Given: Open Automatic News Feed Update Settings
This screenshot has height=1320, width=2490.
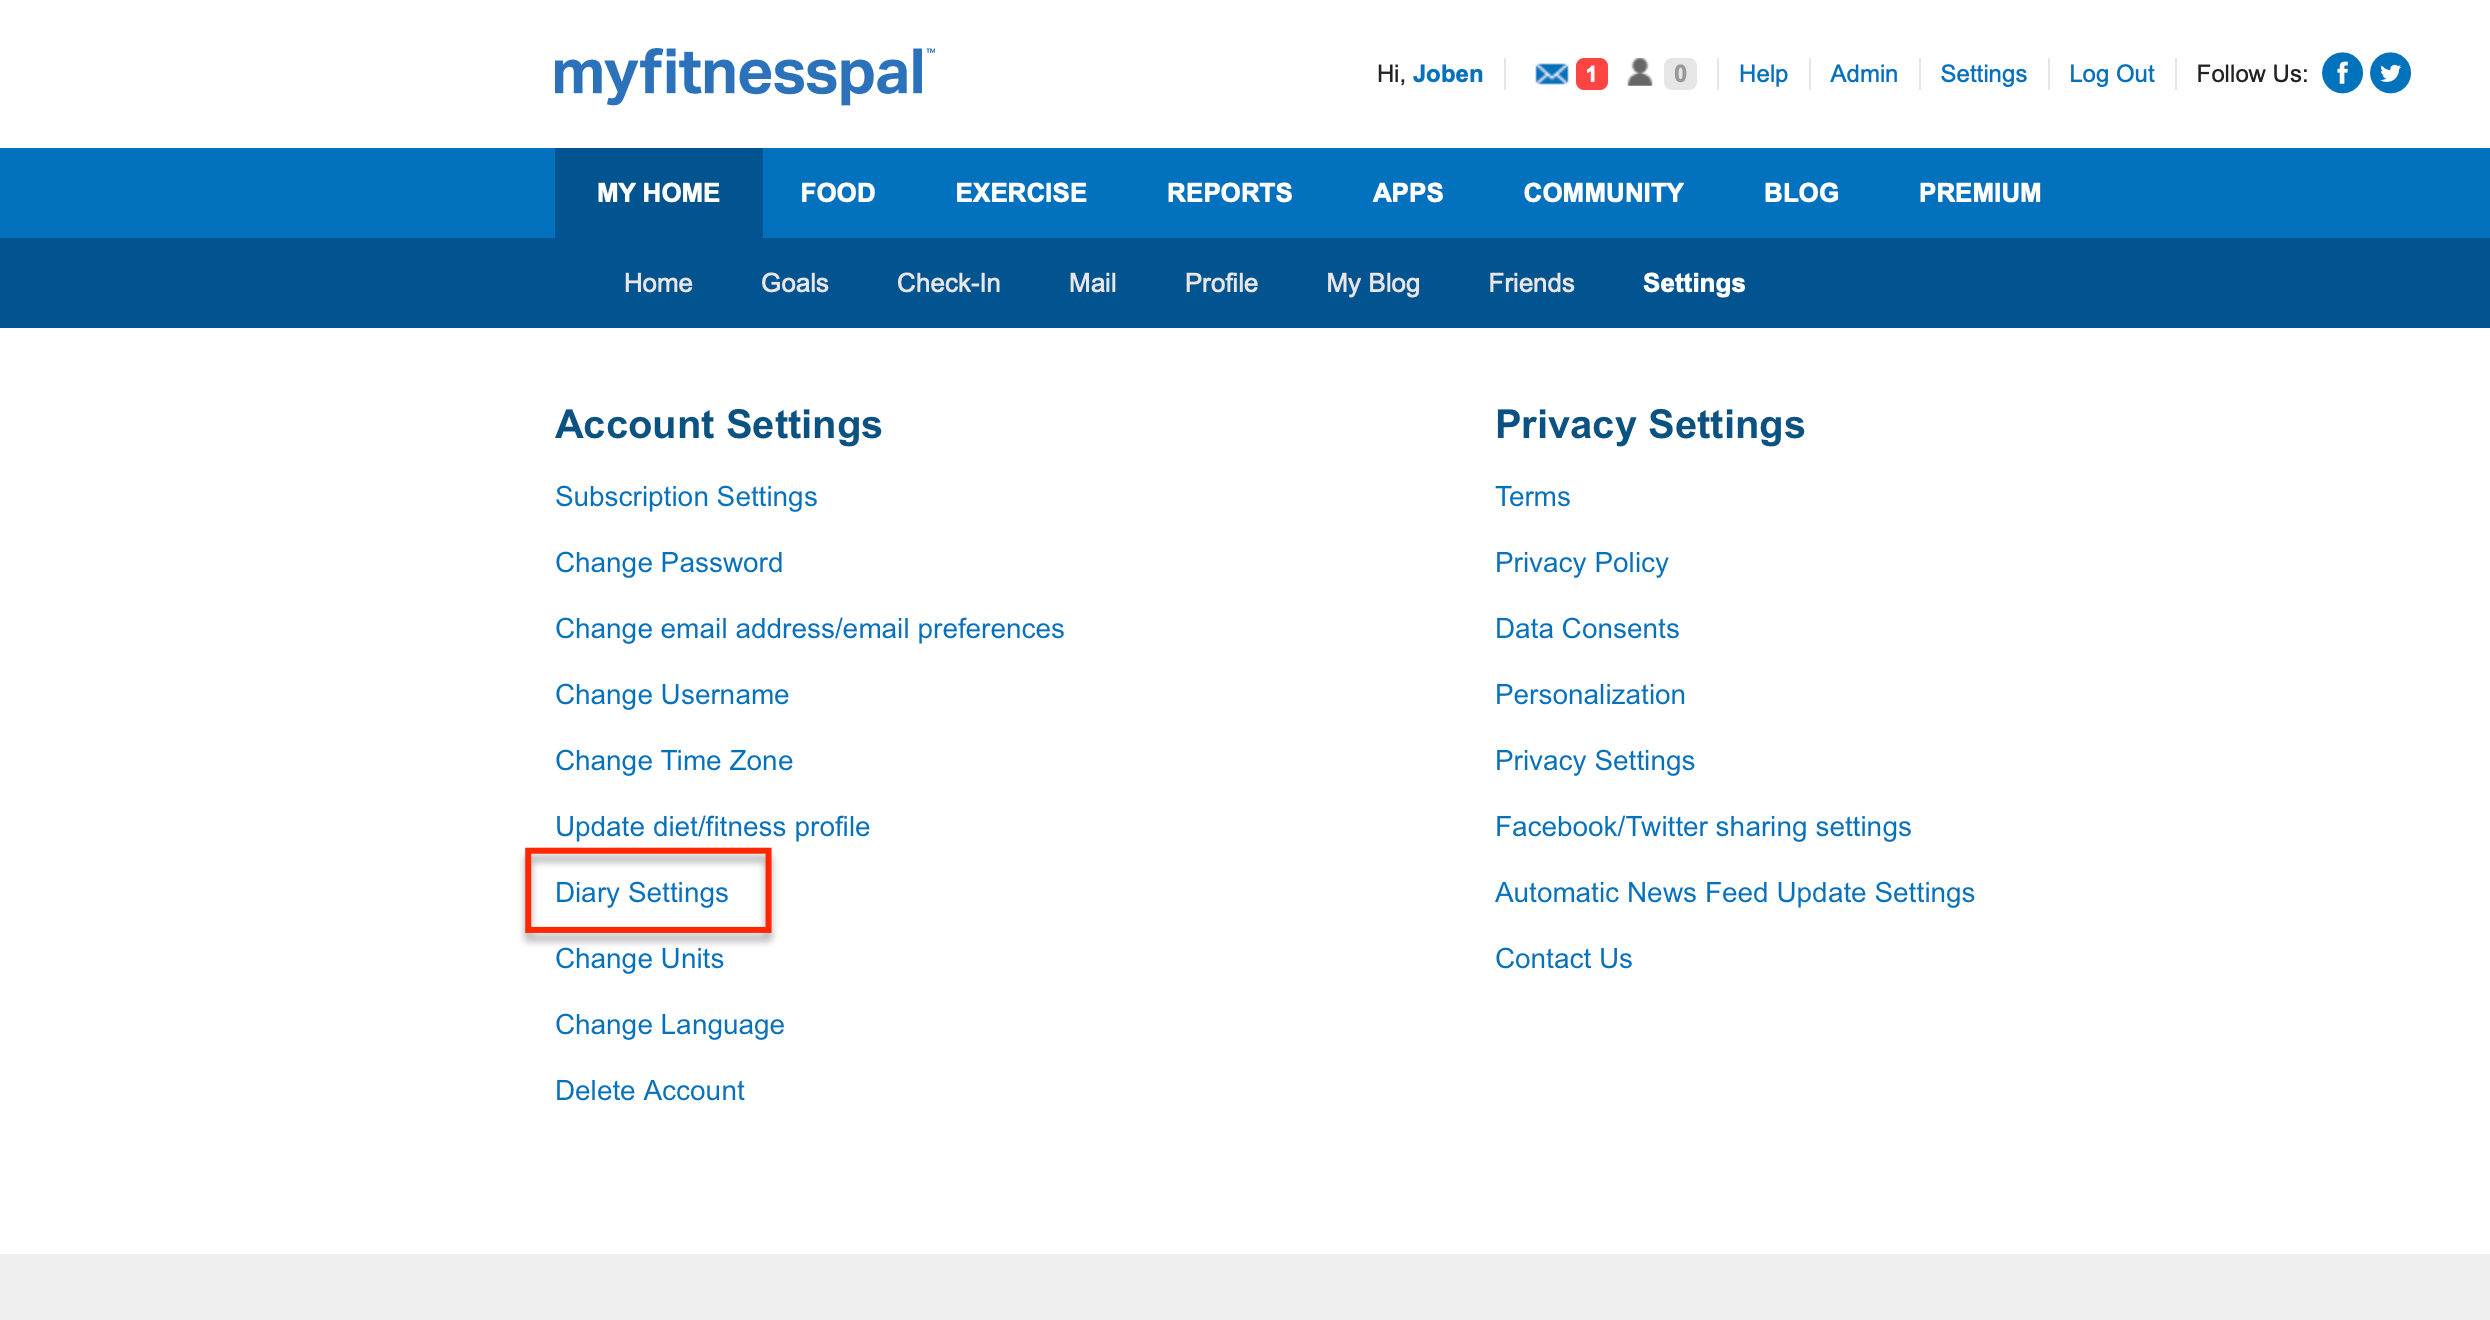Looking at the screenshot, I should 1735,893.
